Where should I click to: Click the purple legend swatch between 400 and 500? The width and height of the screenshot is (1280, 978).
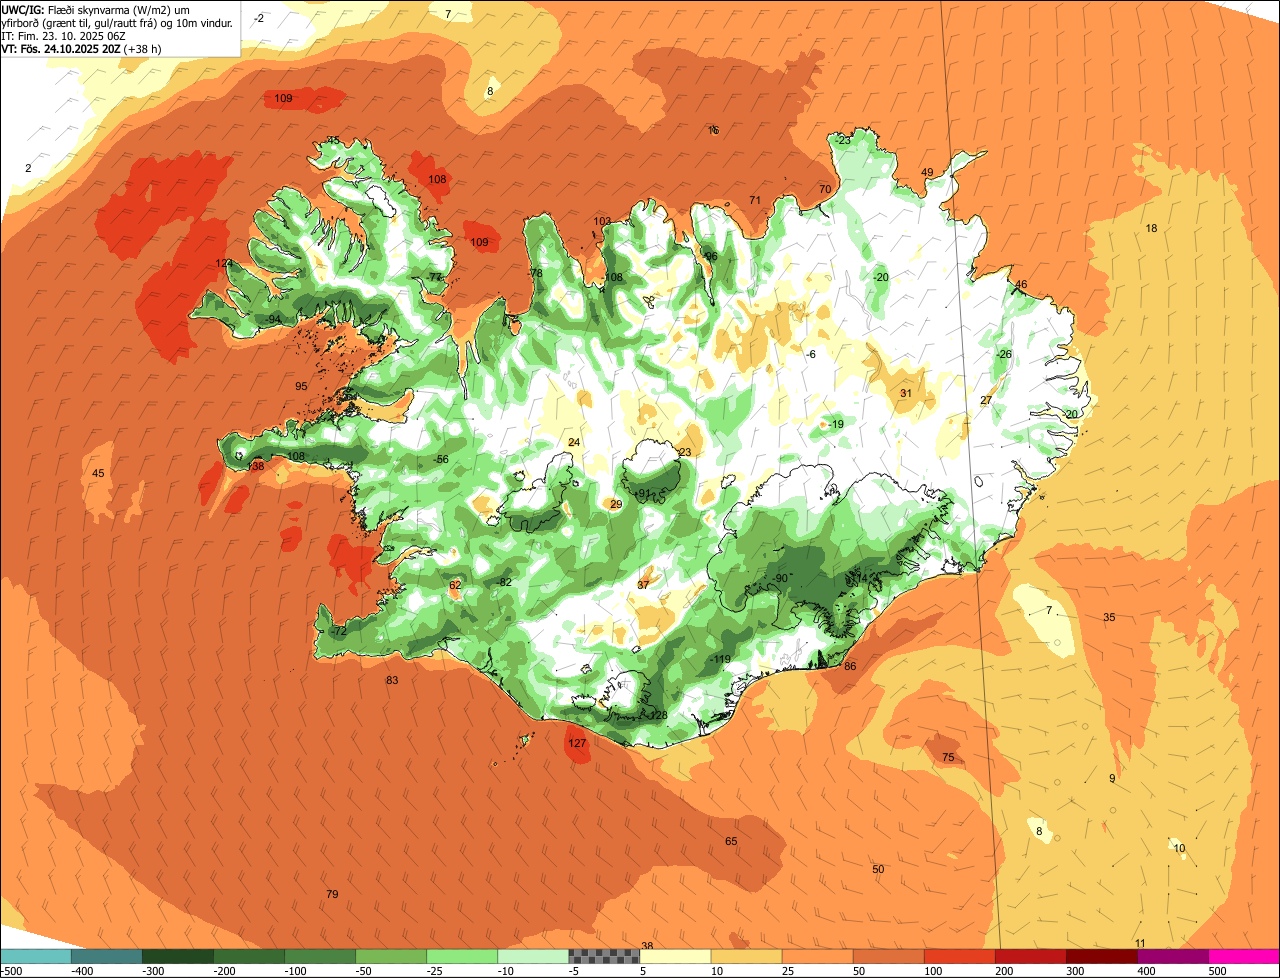[1173, 956]
